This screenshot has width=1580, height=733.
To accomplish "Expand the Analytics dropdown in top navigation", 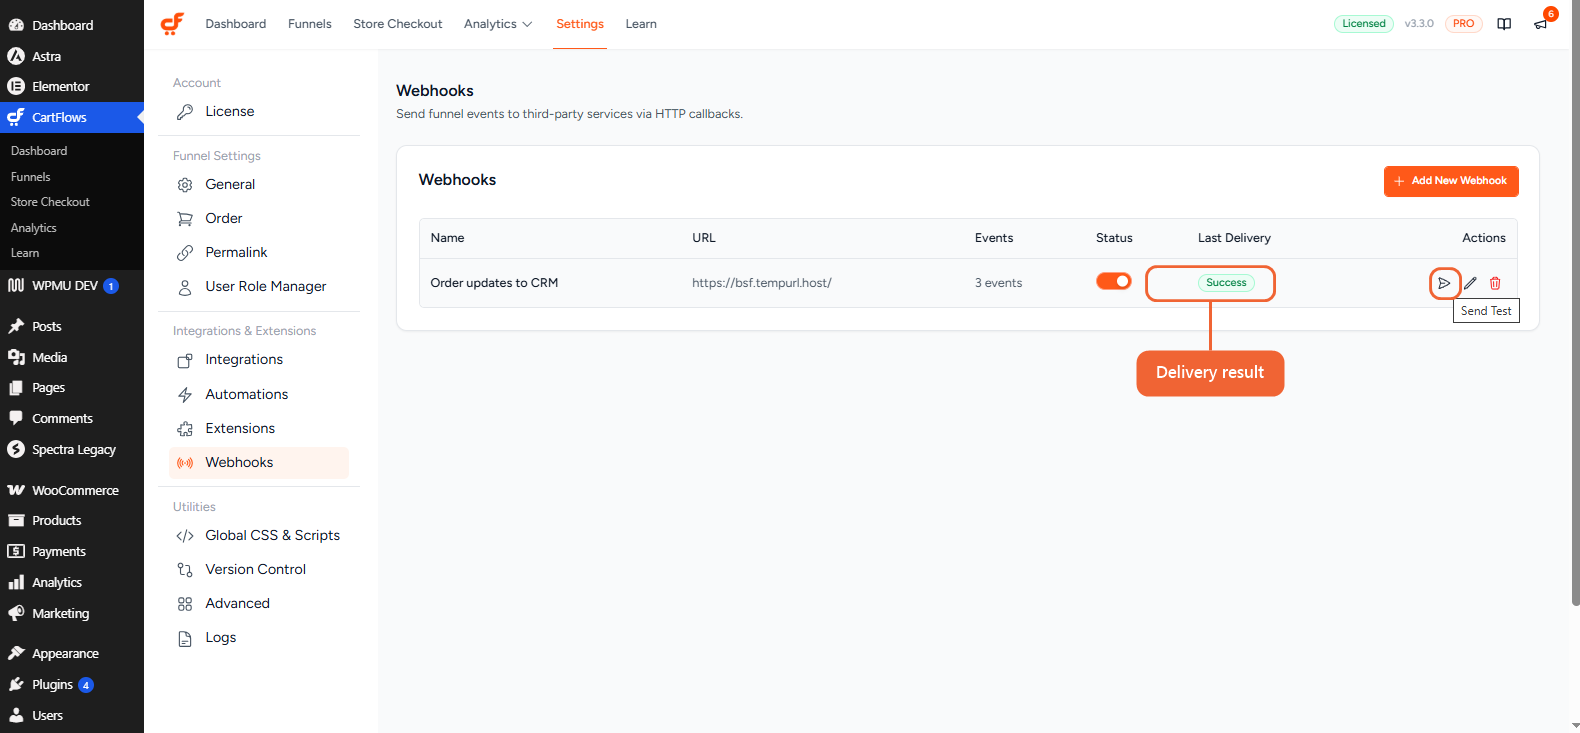I will 498,24.
